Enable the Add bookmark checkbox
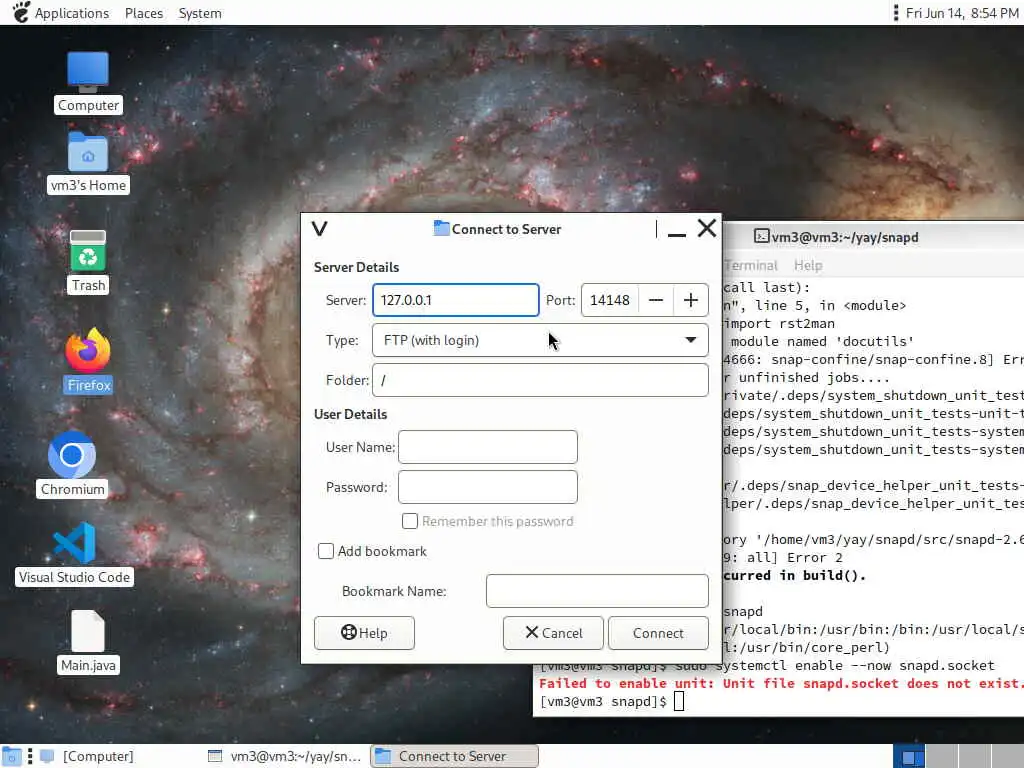 pyautogui.click(x=325, y=551)
